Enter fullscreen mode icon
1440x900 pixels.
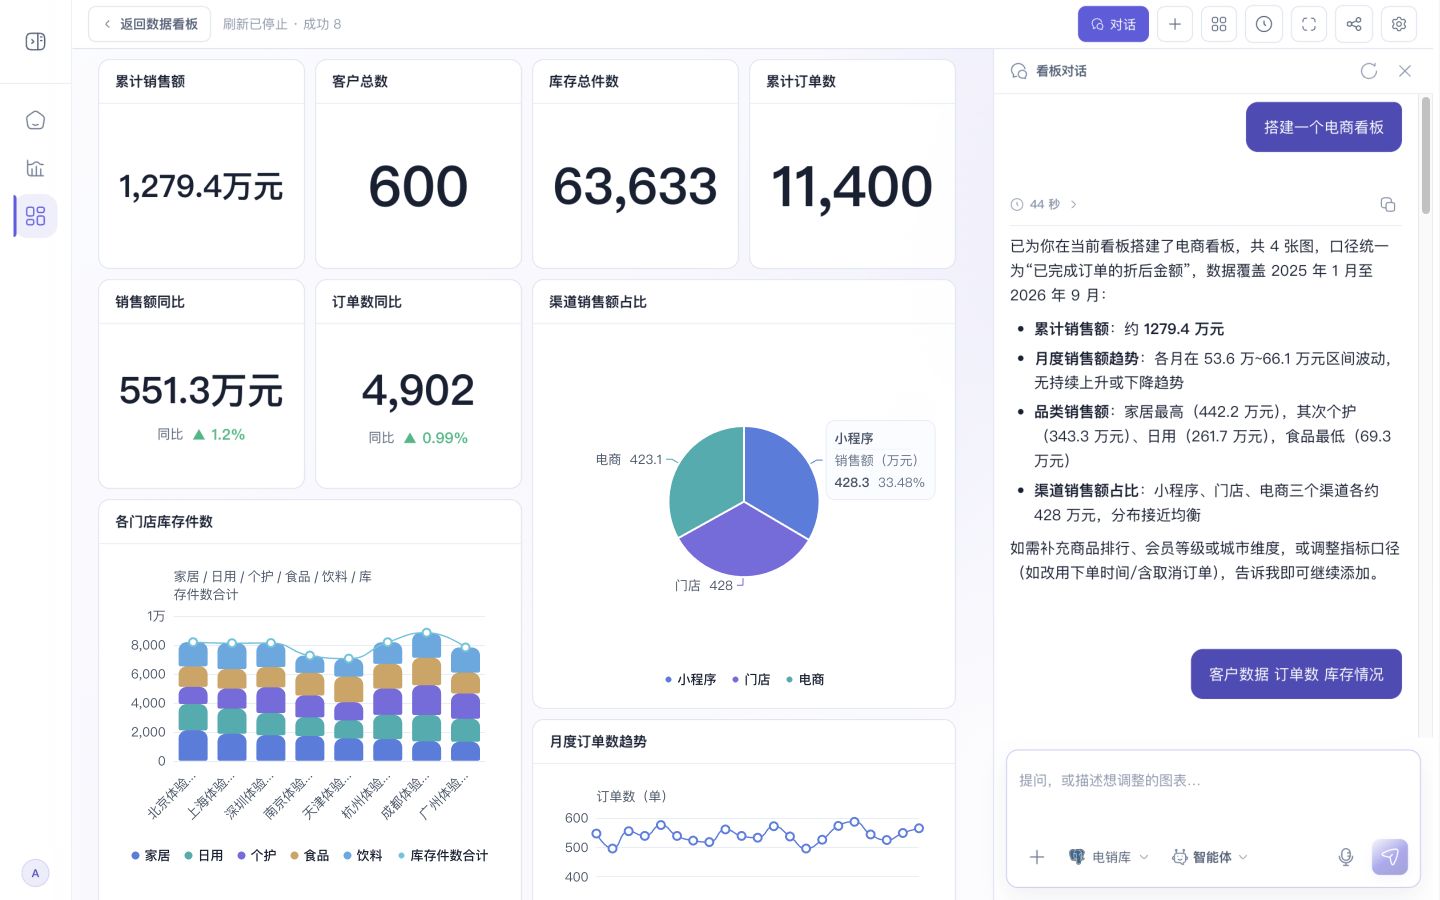[1309, 24]
